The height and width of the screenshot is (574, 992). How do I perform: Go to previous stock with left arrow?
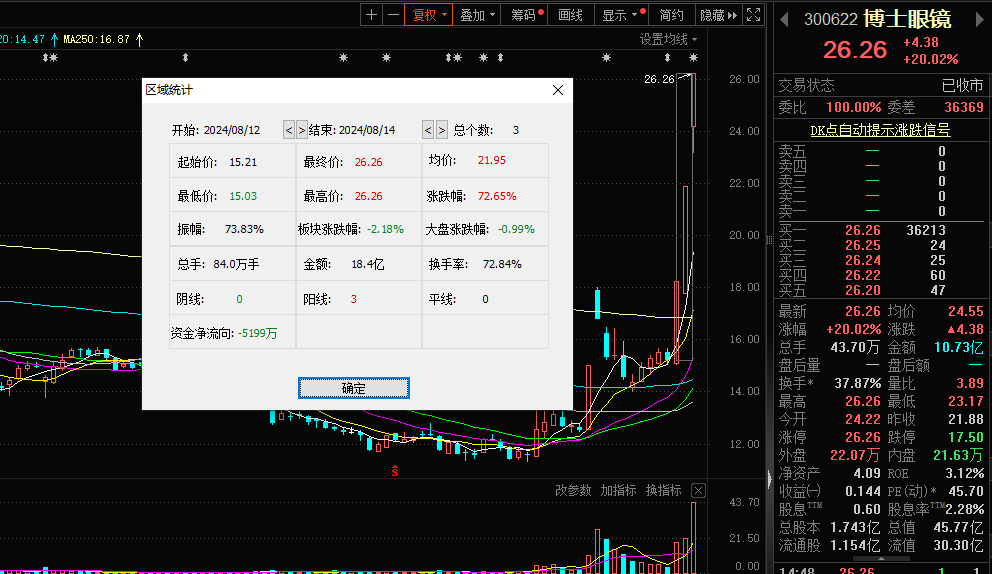(784, 20)
